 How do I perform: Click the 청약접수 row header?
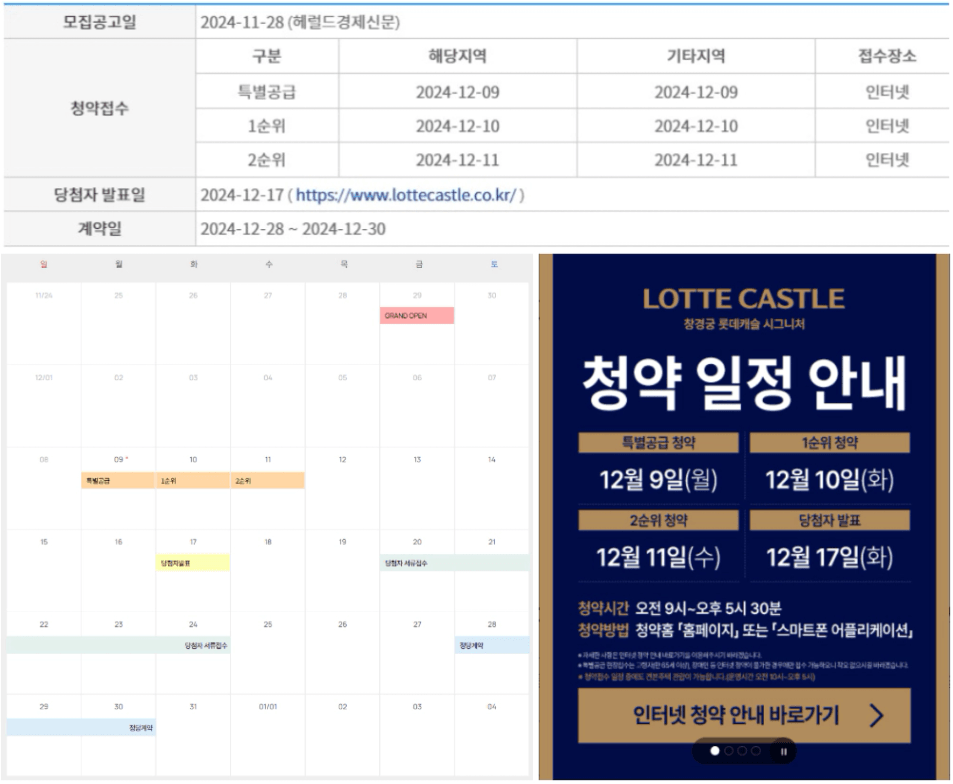pos(100,108)
